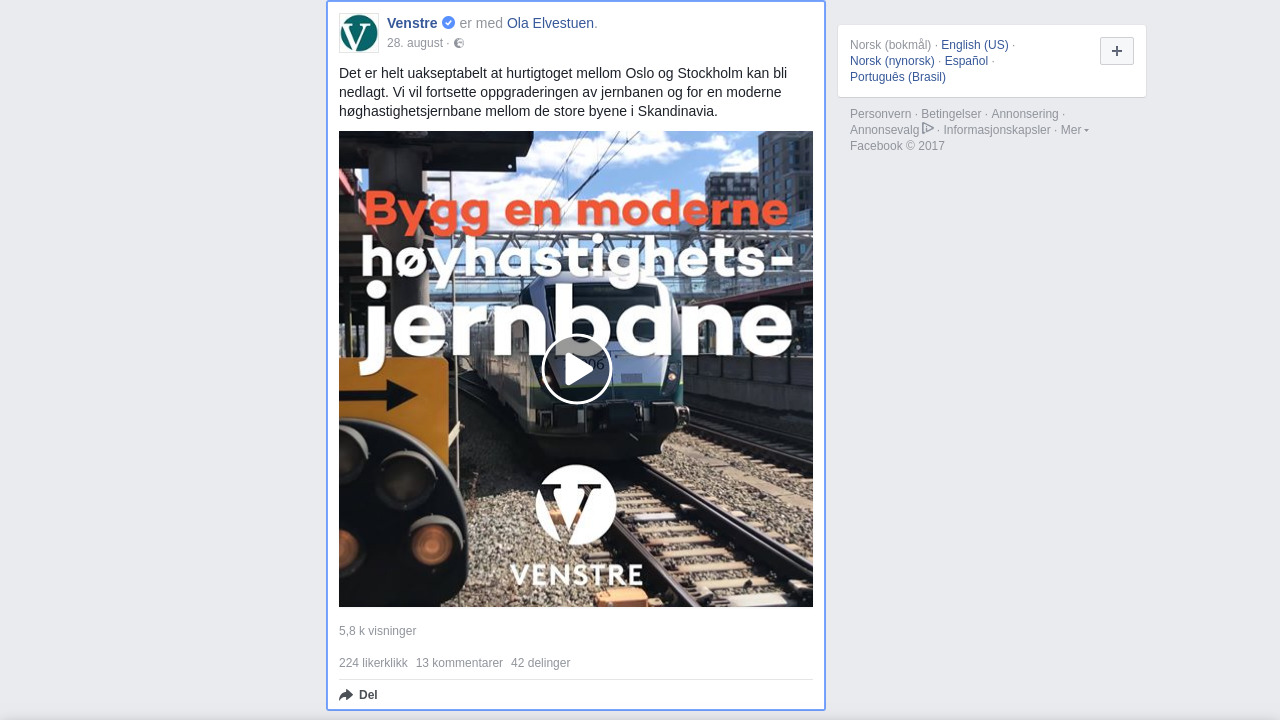Open the Informasjonskapsler footer link
The image size is (1280, 720).
click(997, 130)
